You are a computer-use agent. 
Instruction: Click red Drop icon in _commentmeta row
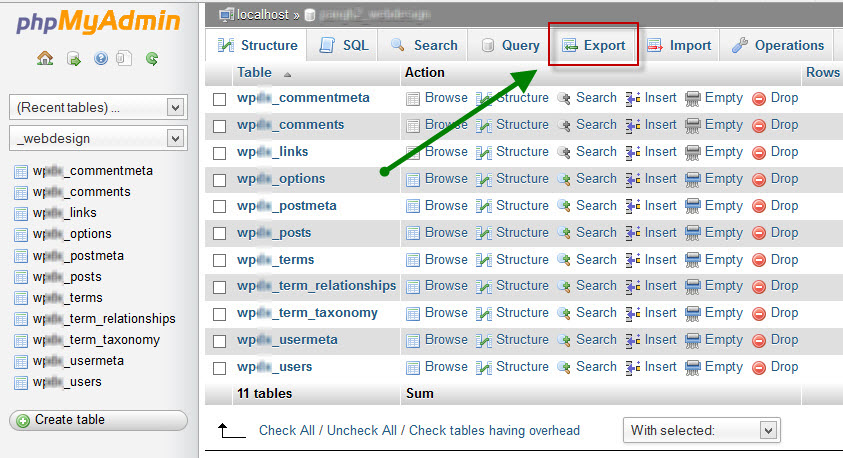(759, 99)
